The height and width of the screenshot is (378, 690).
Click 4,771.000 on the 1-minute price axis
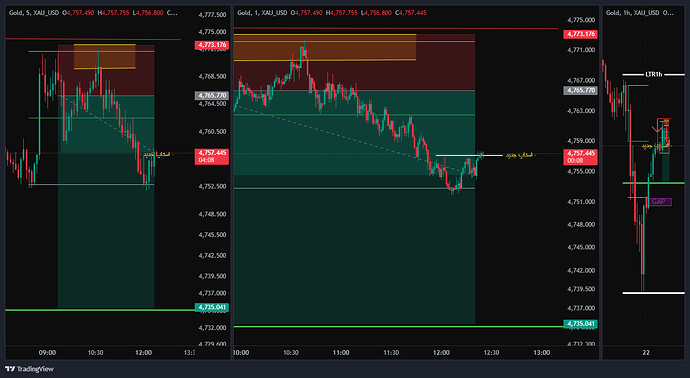coord(581,50)
